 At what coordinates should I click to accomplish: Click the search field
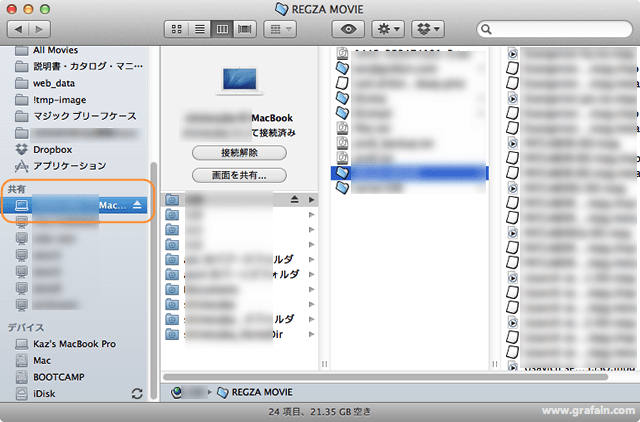[x=554, y=29]
